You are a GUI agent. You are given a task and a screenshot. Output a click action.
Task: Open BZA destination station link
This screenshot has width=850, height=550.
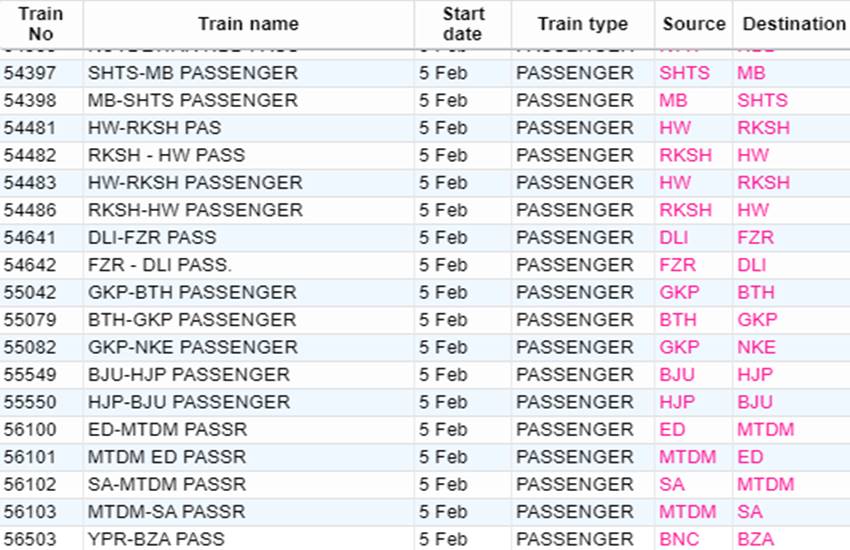coord(756,539)
